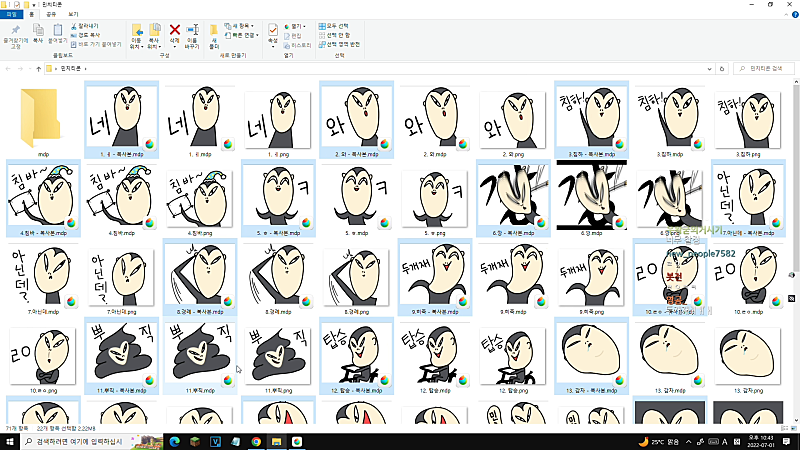Click the folder search input field
Image resolution: width=800 pixels, height=450 pixels.
pyautogui.click(x=762, y=69)
